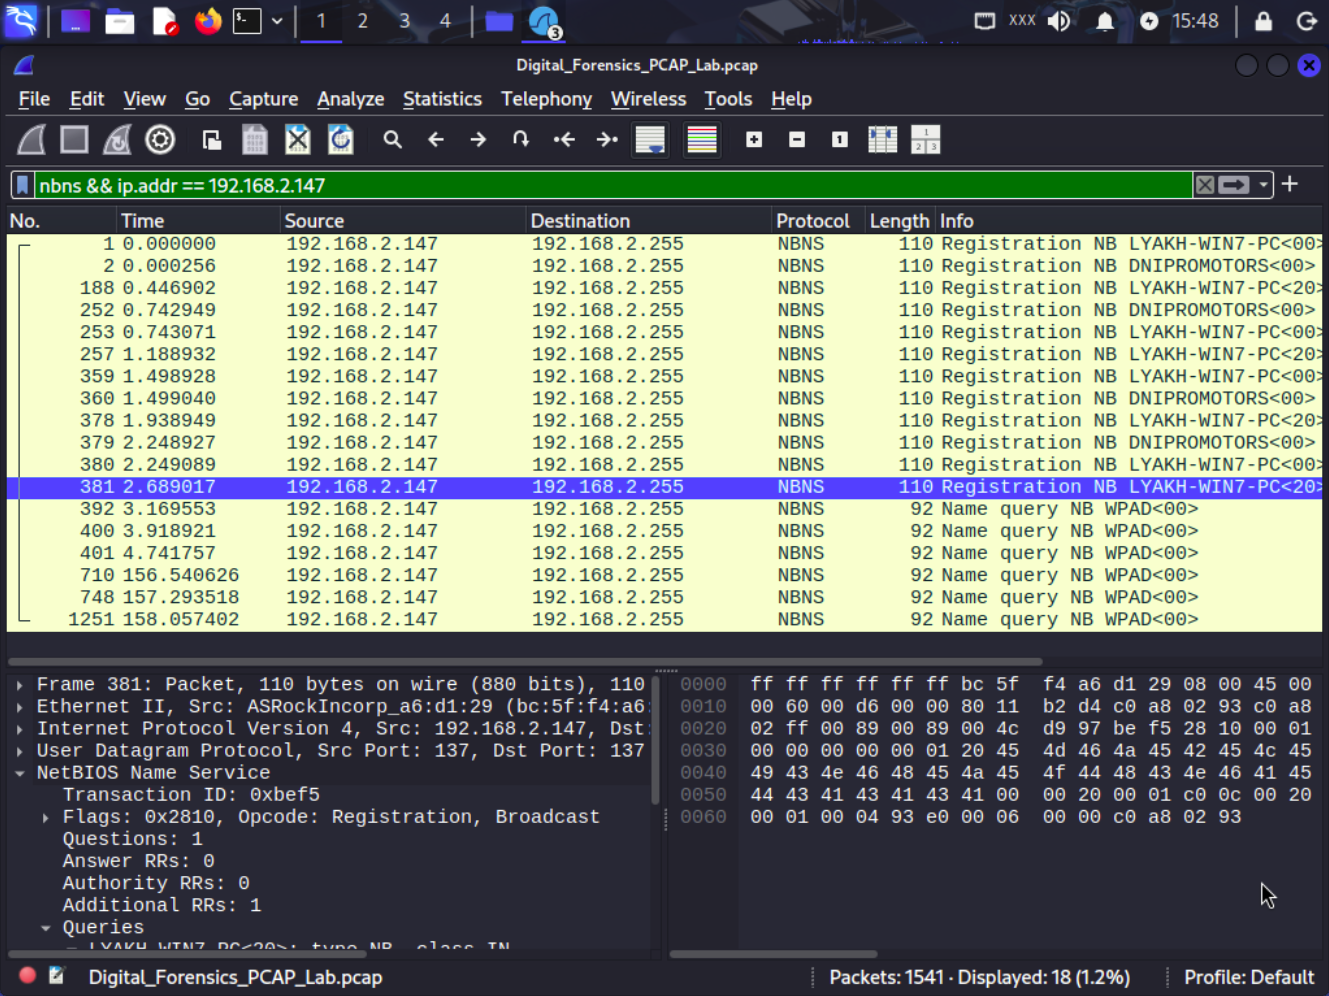Open the Analyze menu
The width and height of the screenshot is (1329, 996).
(350, 99)
